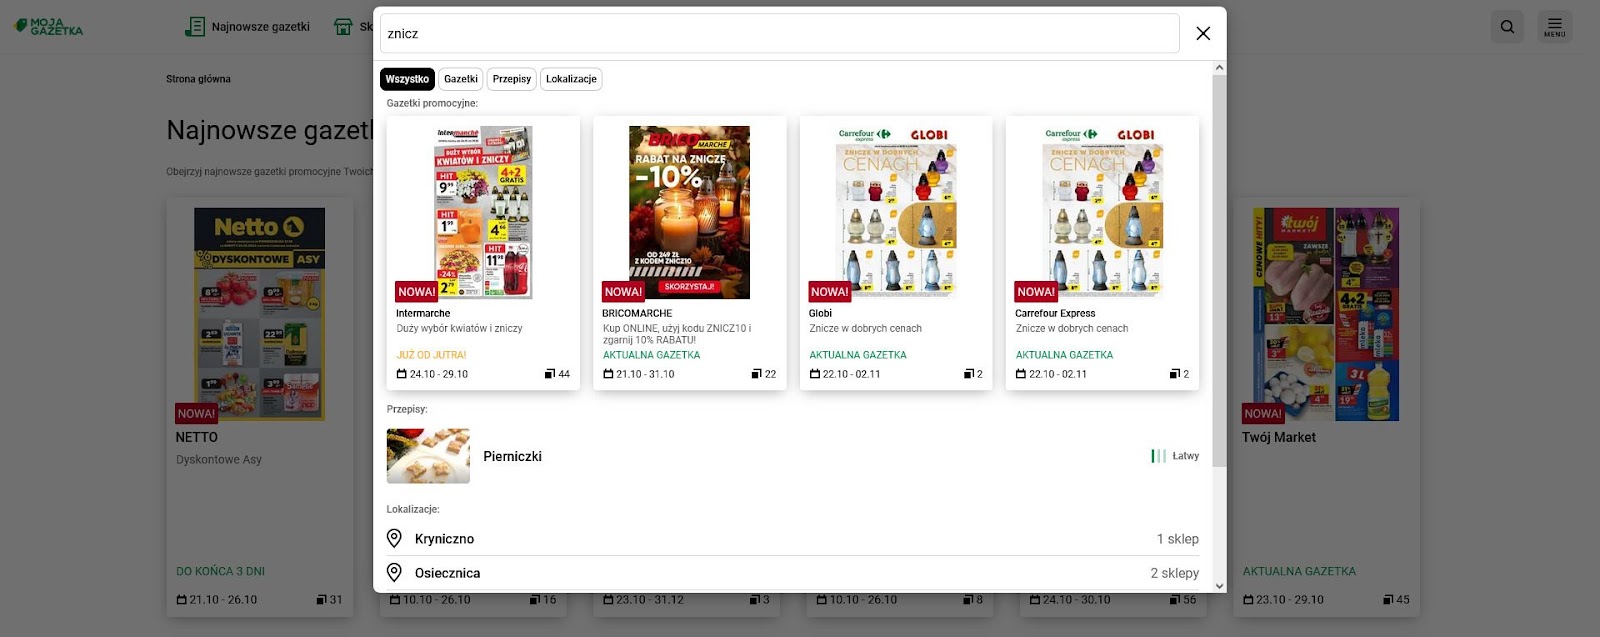
Task: Click page count icon on Globi card
Action: [968, 374]
